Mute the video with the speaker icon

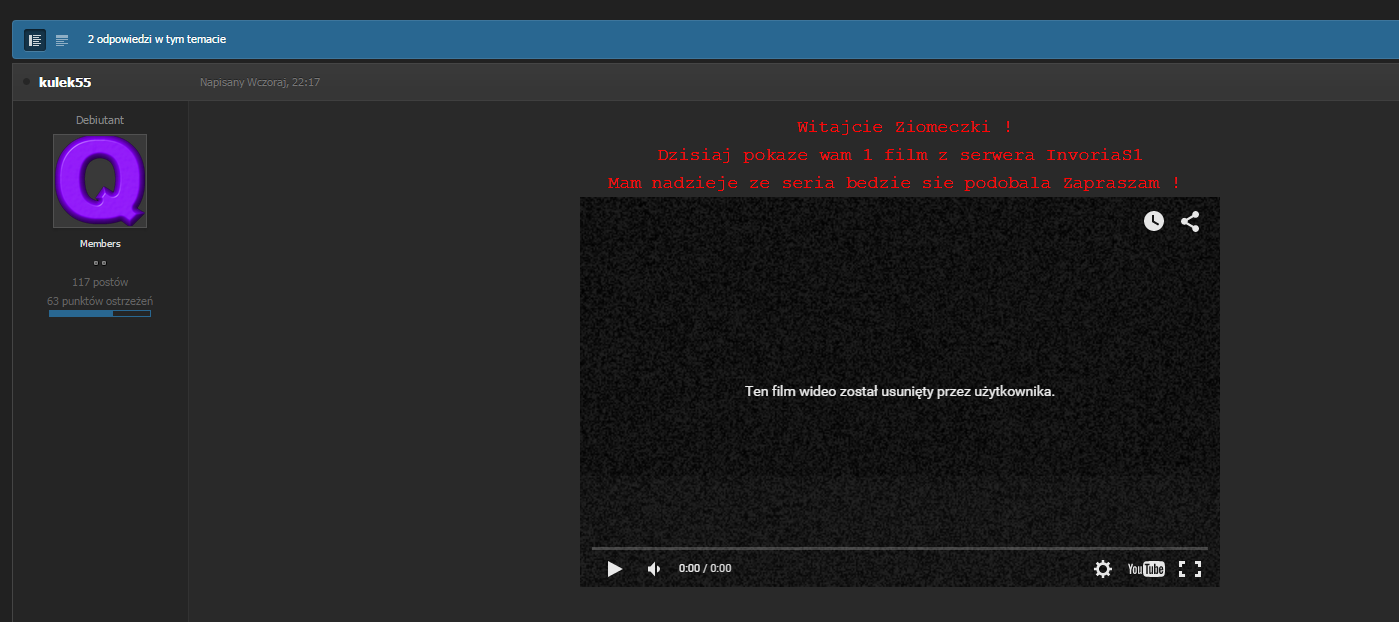click(x=654, y=568)
